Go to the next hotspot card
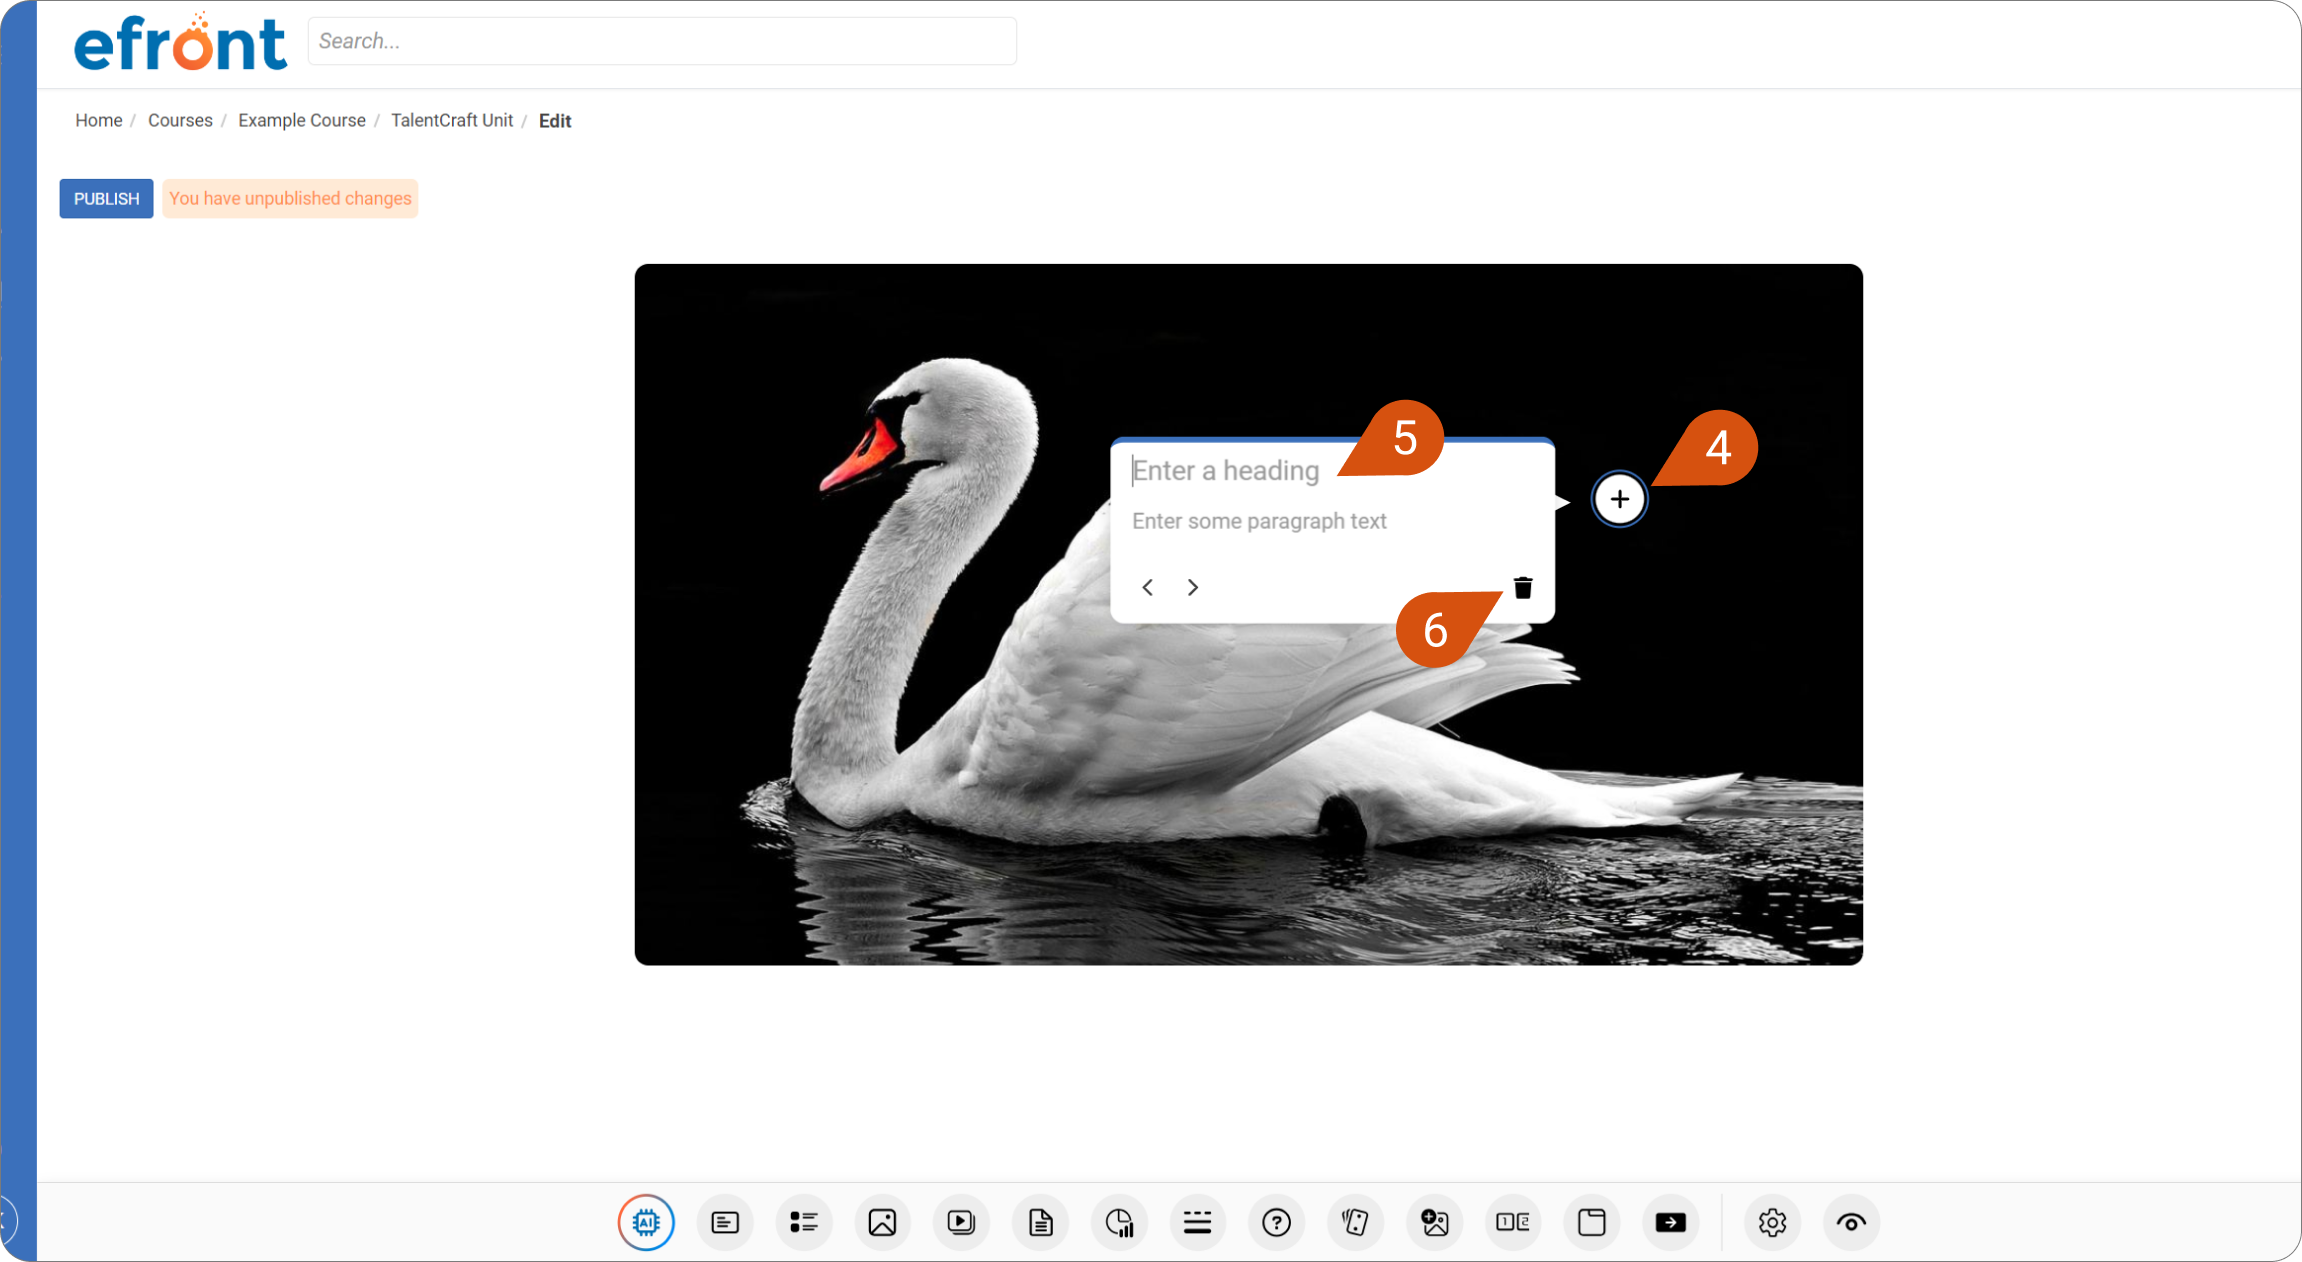Image resolution: width=2302 pixels, height=1262 pixels. click(x=1192, y=588)
